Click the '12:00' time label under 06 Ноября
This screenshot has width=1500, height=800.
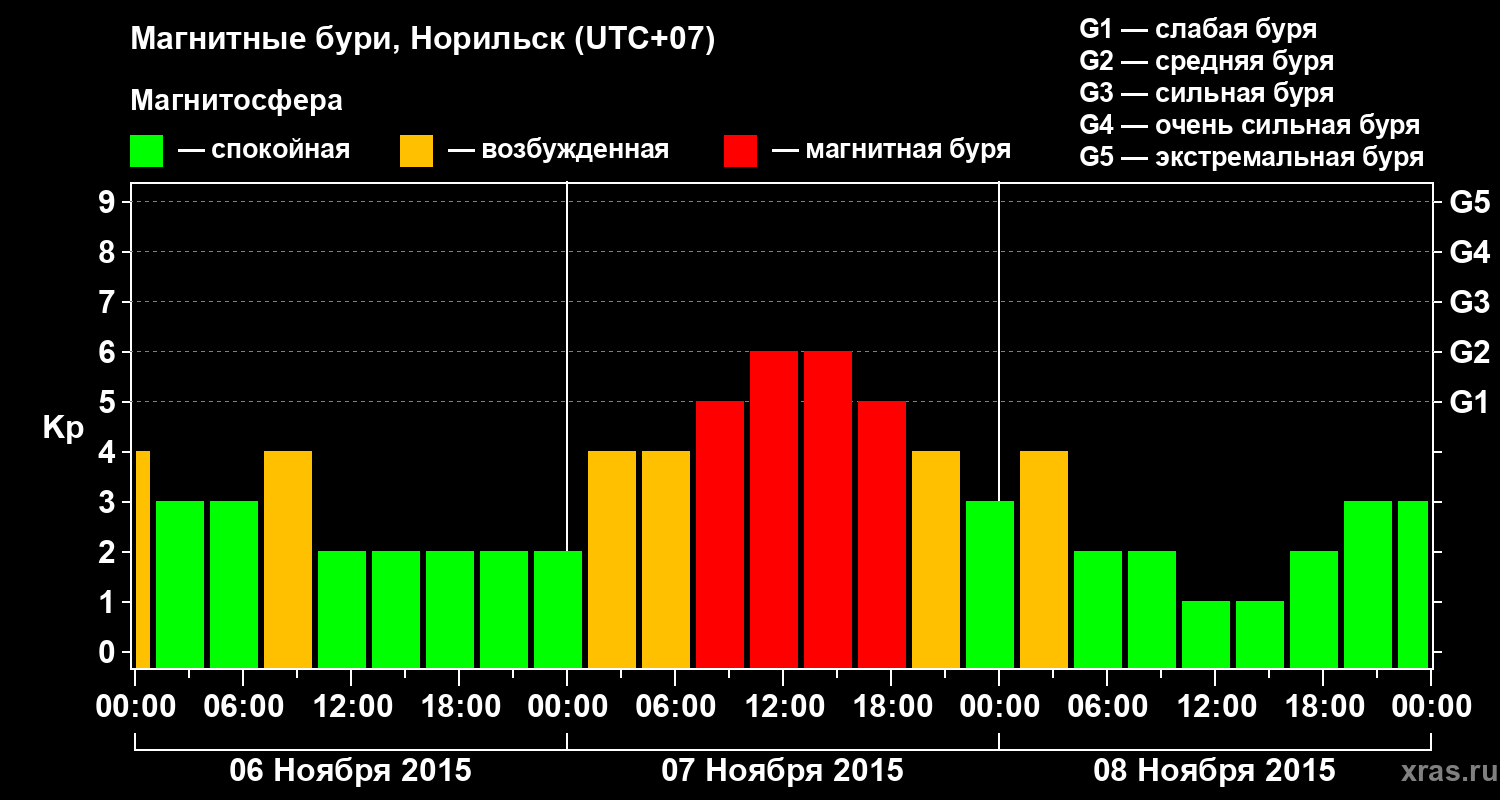(351, 707)
